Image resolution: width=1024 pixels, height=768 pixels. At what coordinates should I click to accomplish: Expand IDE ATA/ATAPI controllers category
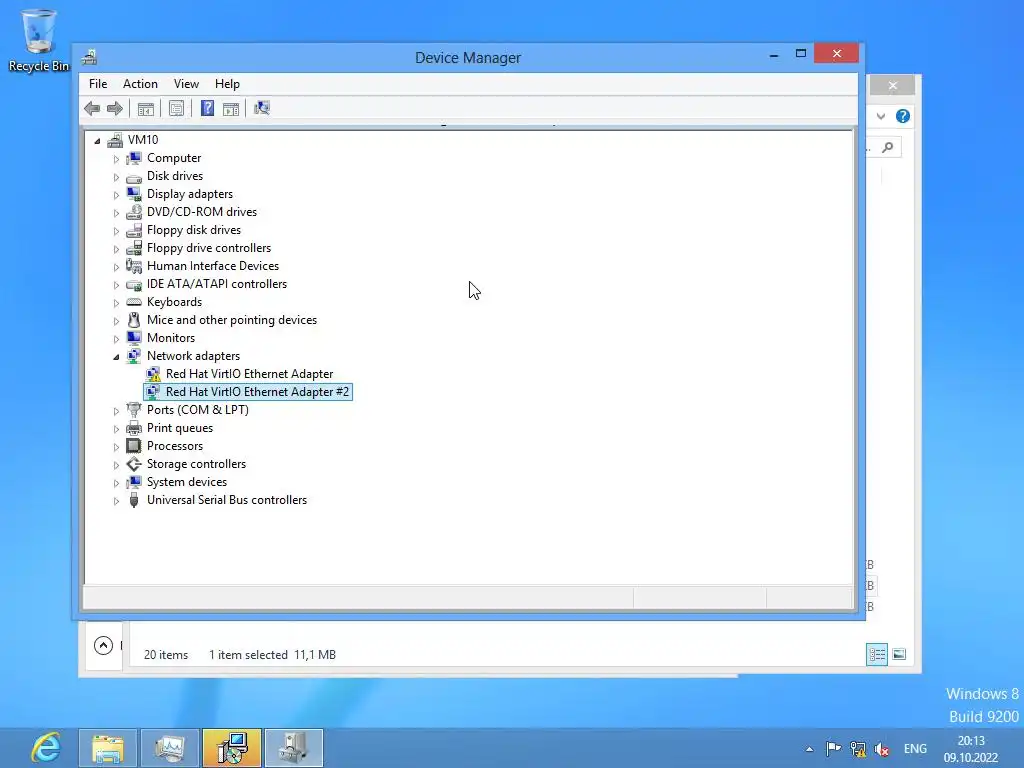tap(116, 285)
